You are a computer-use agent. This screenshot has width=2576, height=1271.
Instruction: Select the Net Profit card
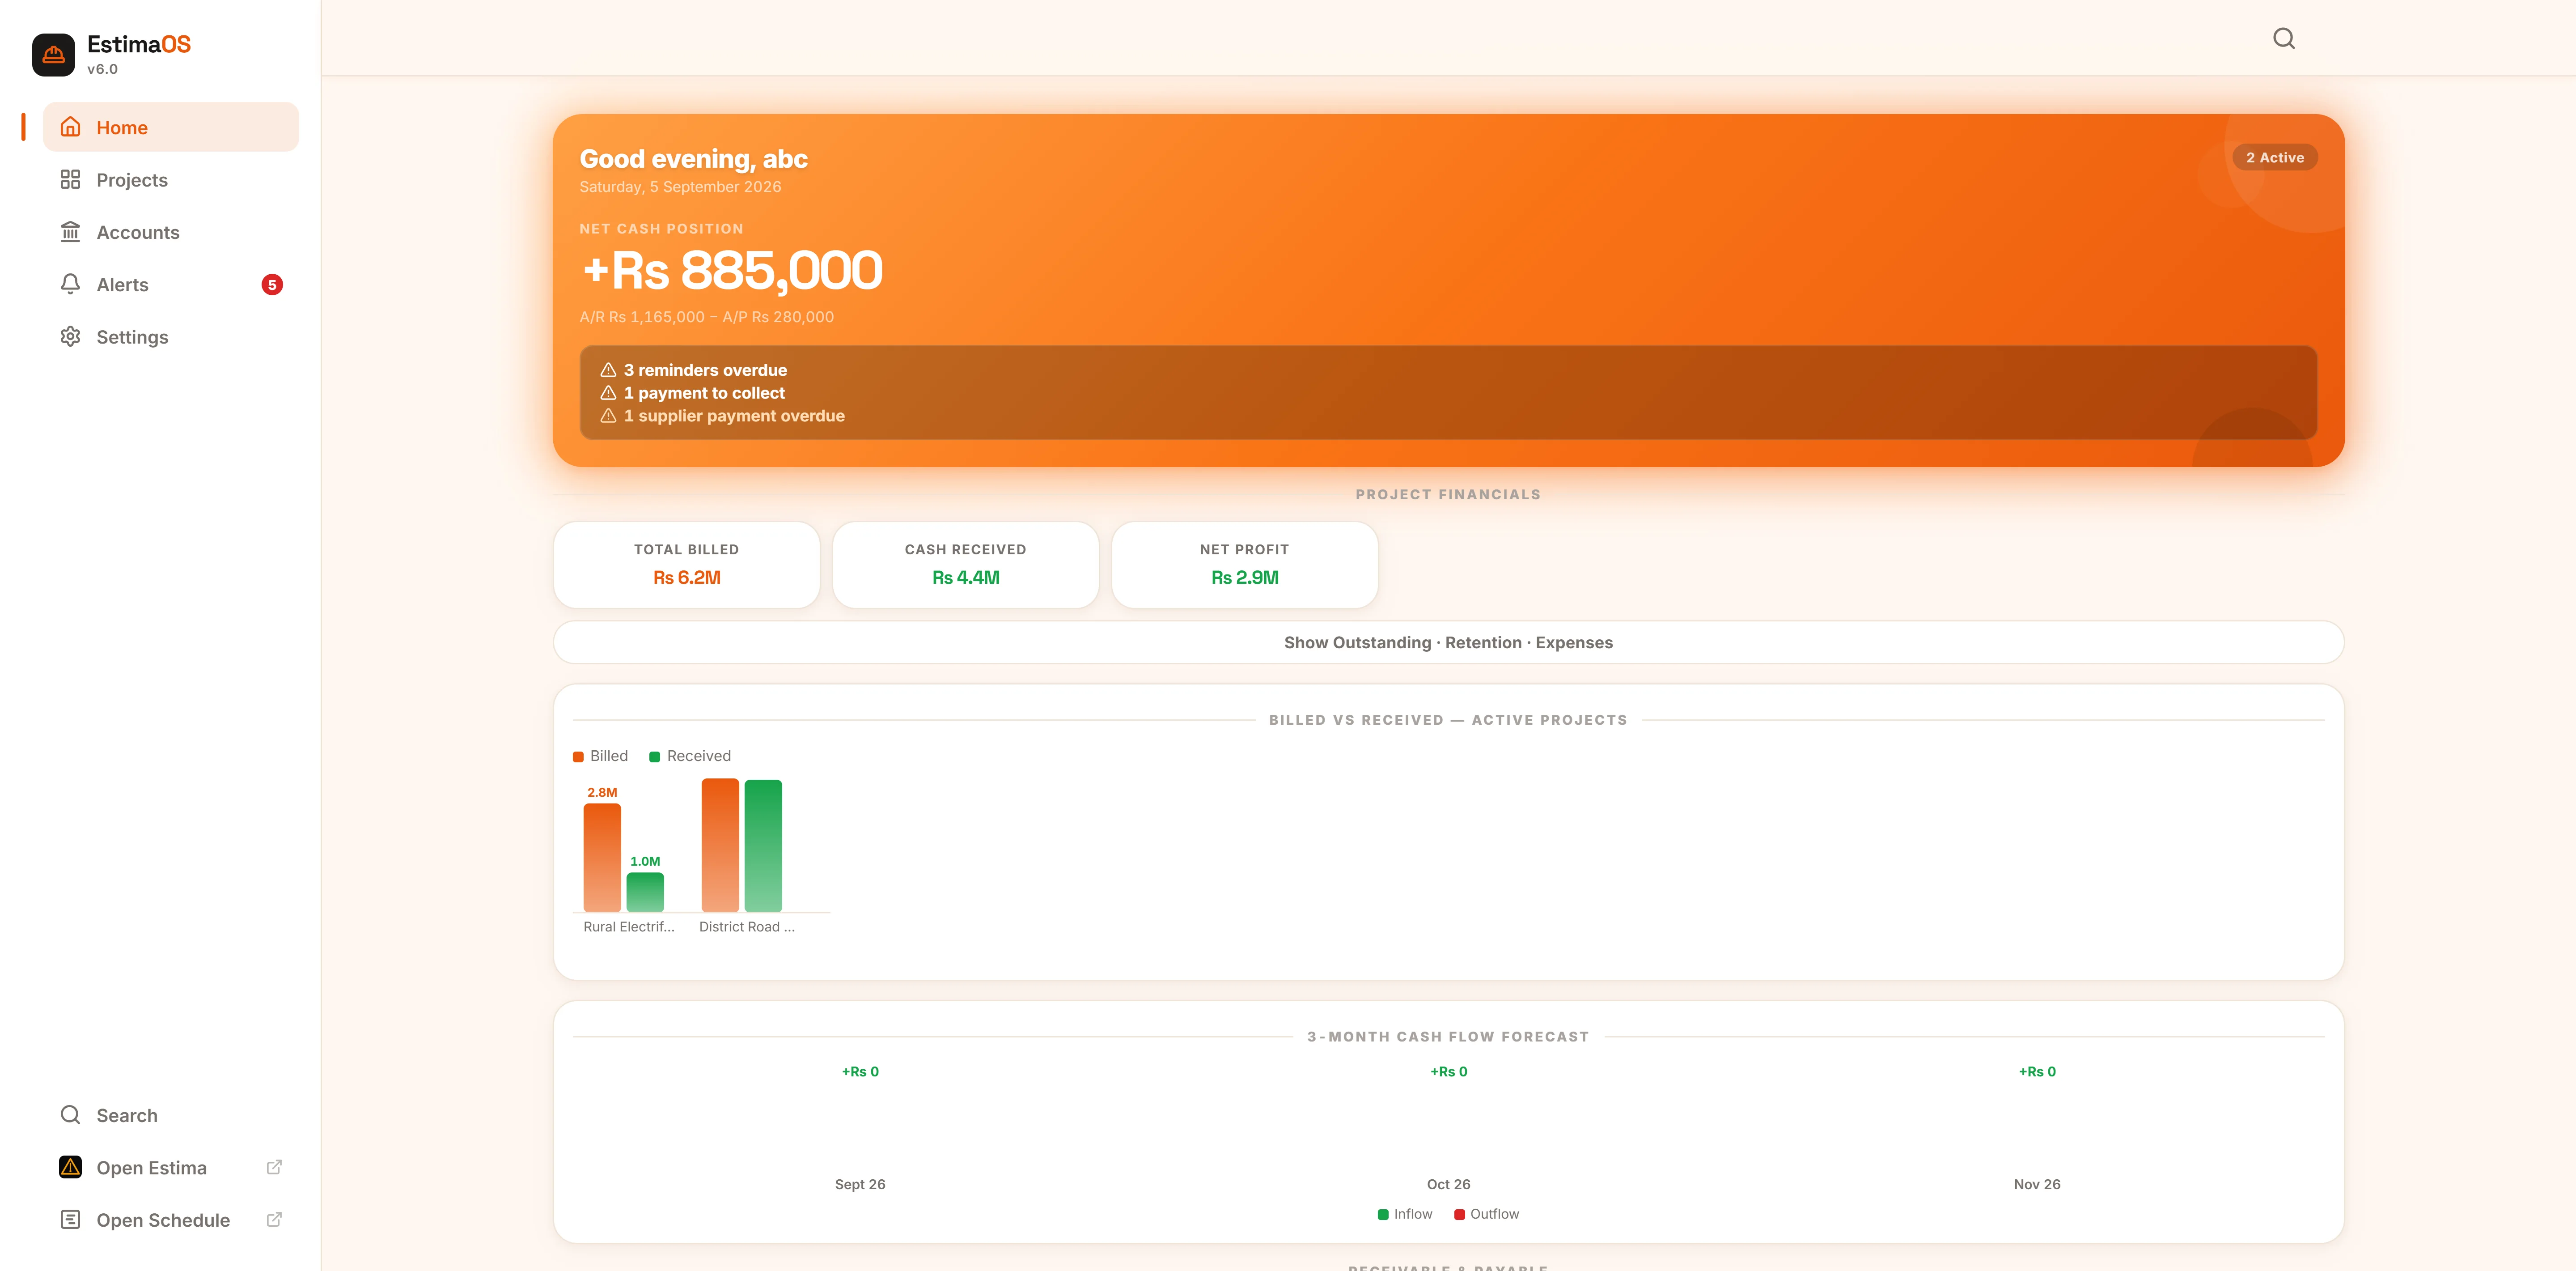coord(1245,565)
